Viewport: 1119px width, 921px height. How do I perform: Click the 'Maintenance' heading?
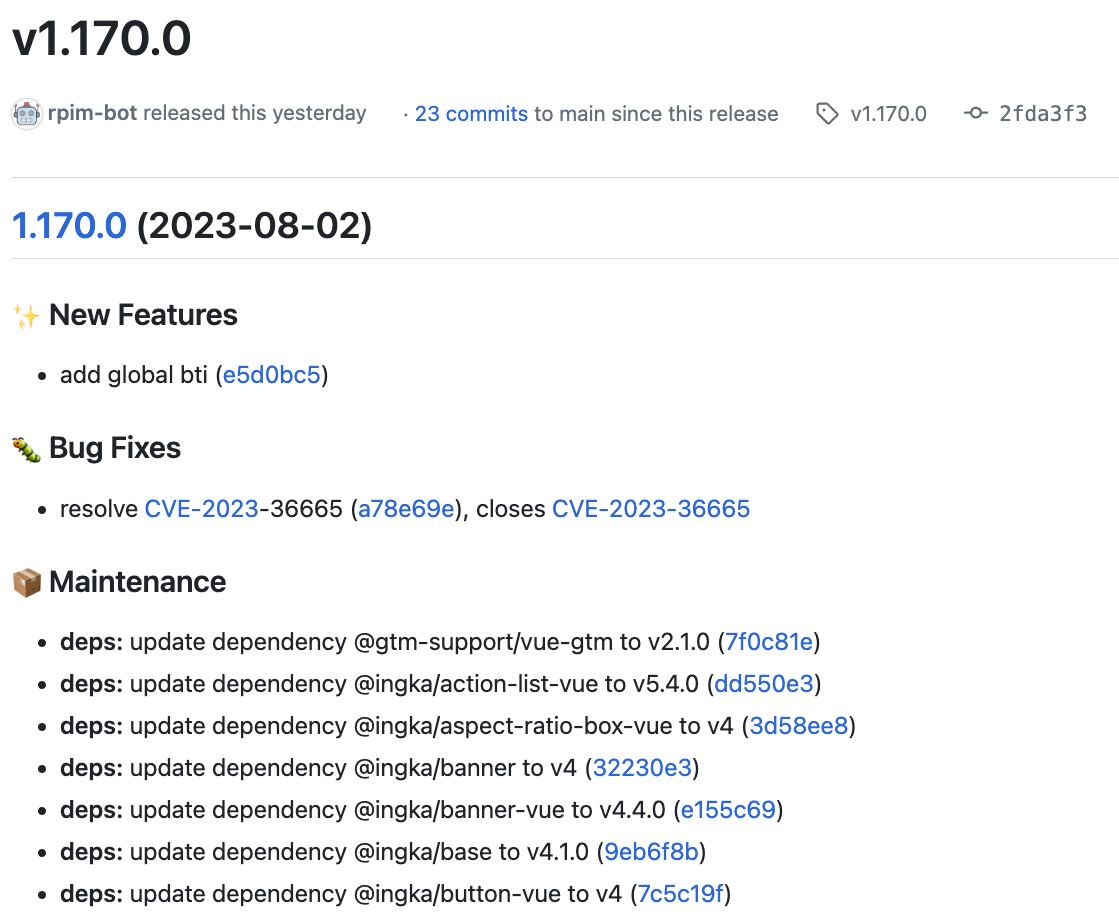(x=138, y=581)
